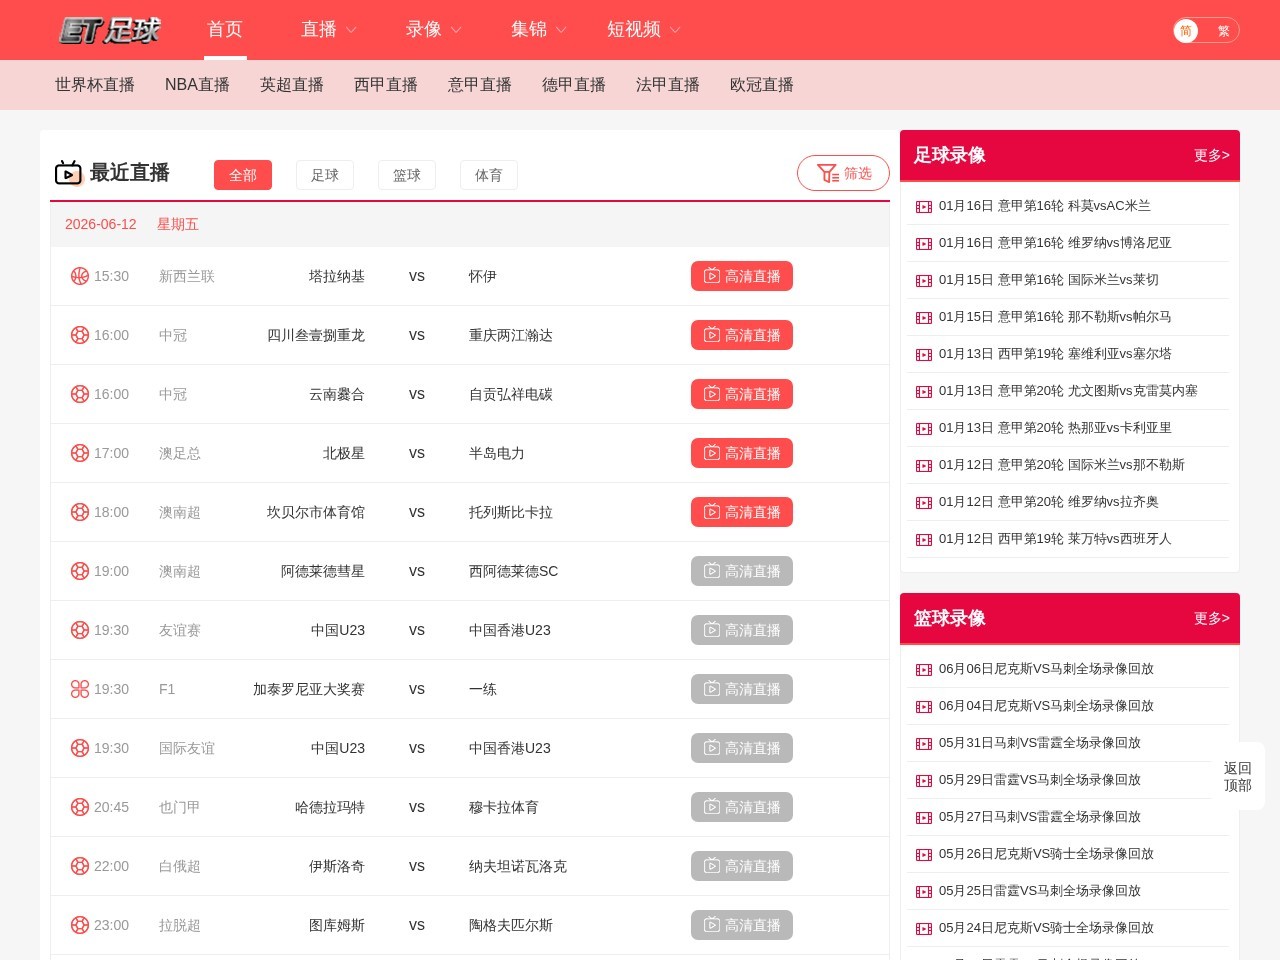Click film icon beside 维罗纳vs博洛尼亚 recording
This screenshot has height=960, width=1280.
click(x=924, y=244)
